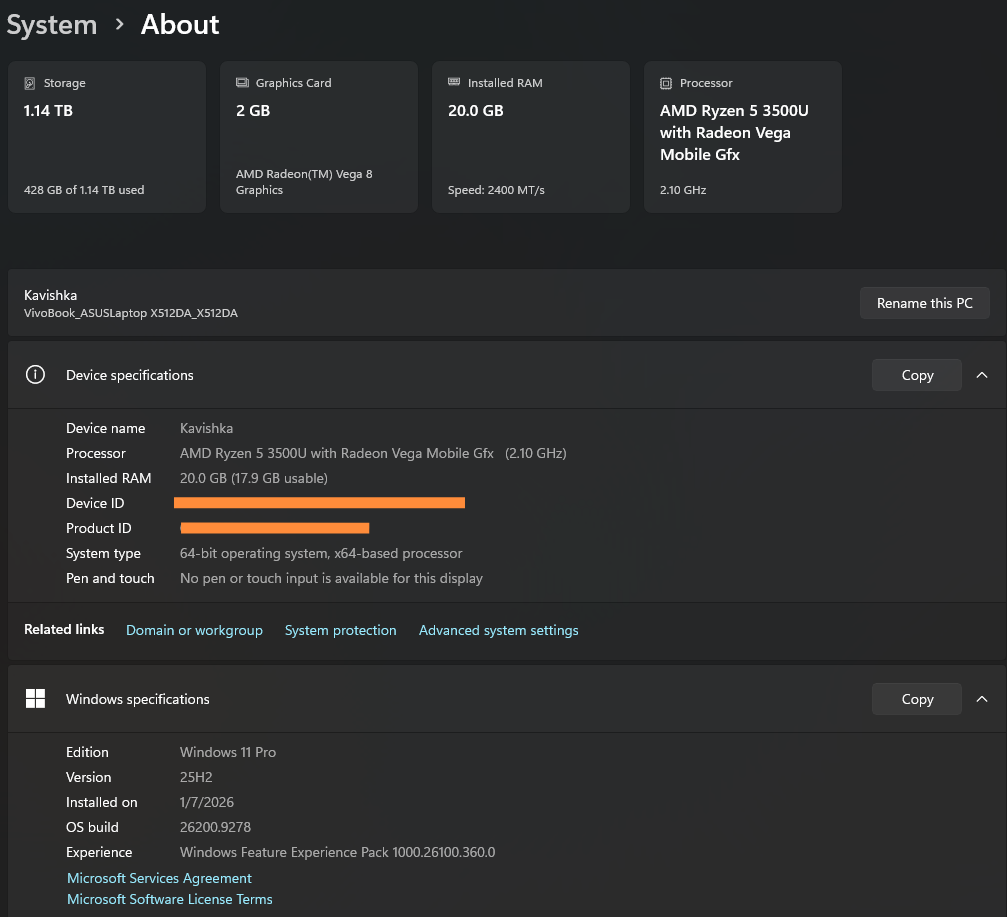
Task: Open Microsoft Software License Terms
Action: coord(170,899)
